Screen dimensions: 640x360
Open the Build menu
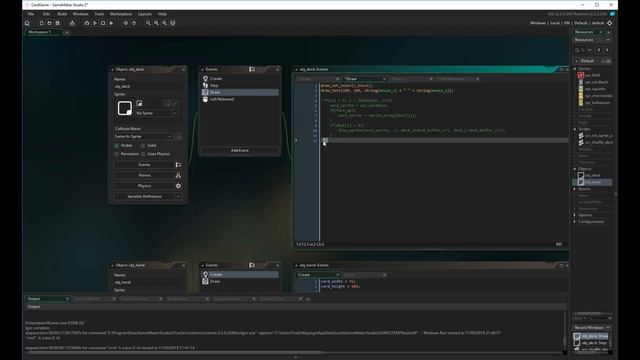(x=62, y=14)
